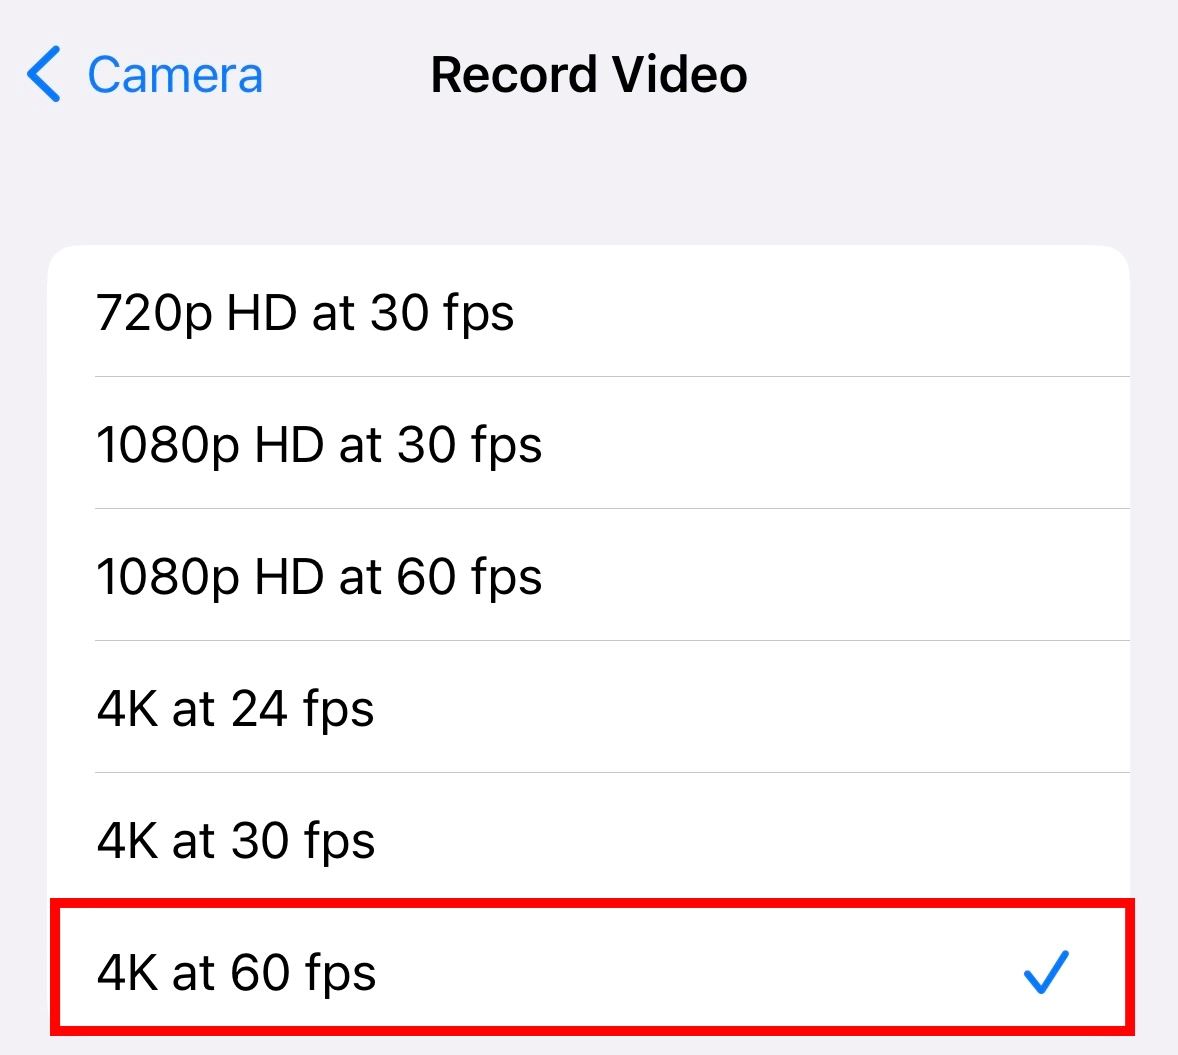Click the Record Video page title

tap(588, 74)
